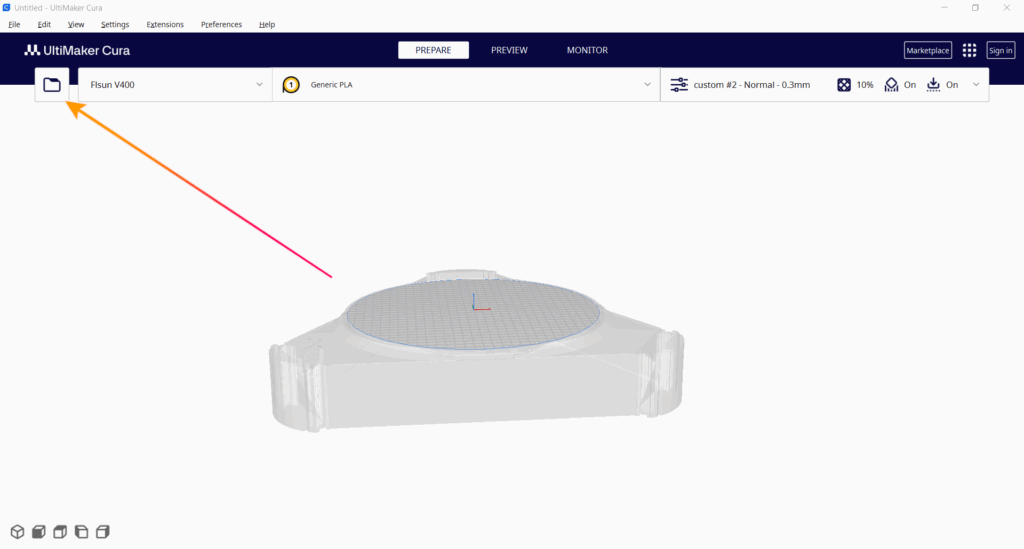Screen dimensions: 1024x549
Task: Click the origin axis marker on build plate
Action: (480, 302)
